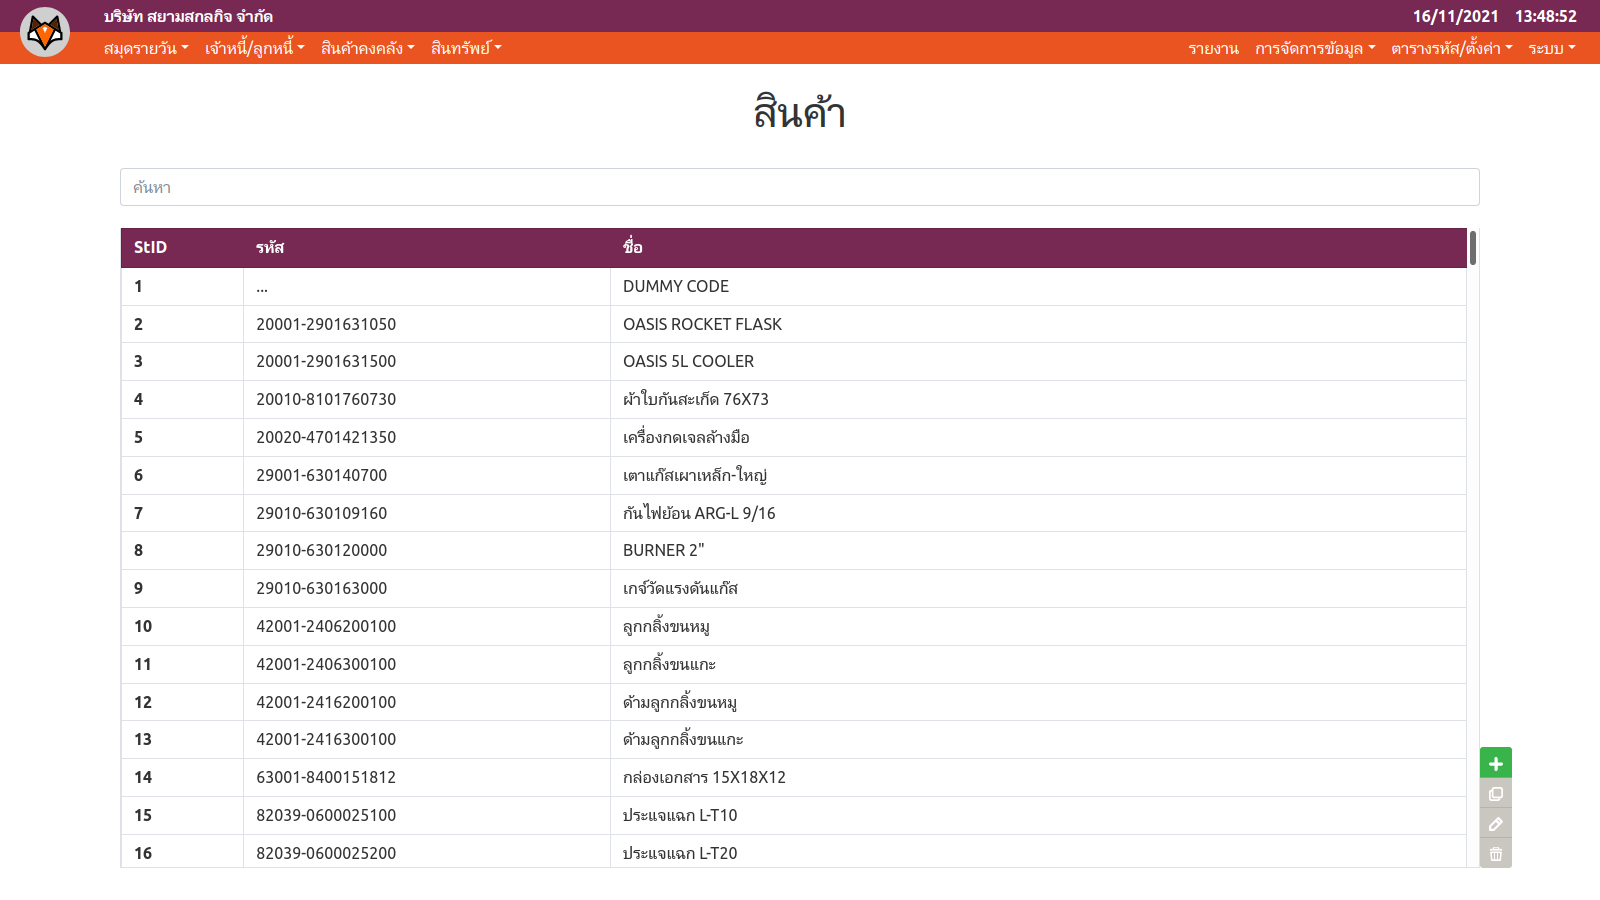Screen dimensions: 1600x900
Task: Click code 82039-0600025200
Action: [326, 853]
